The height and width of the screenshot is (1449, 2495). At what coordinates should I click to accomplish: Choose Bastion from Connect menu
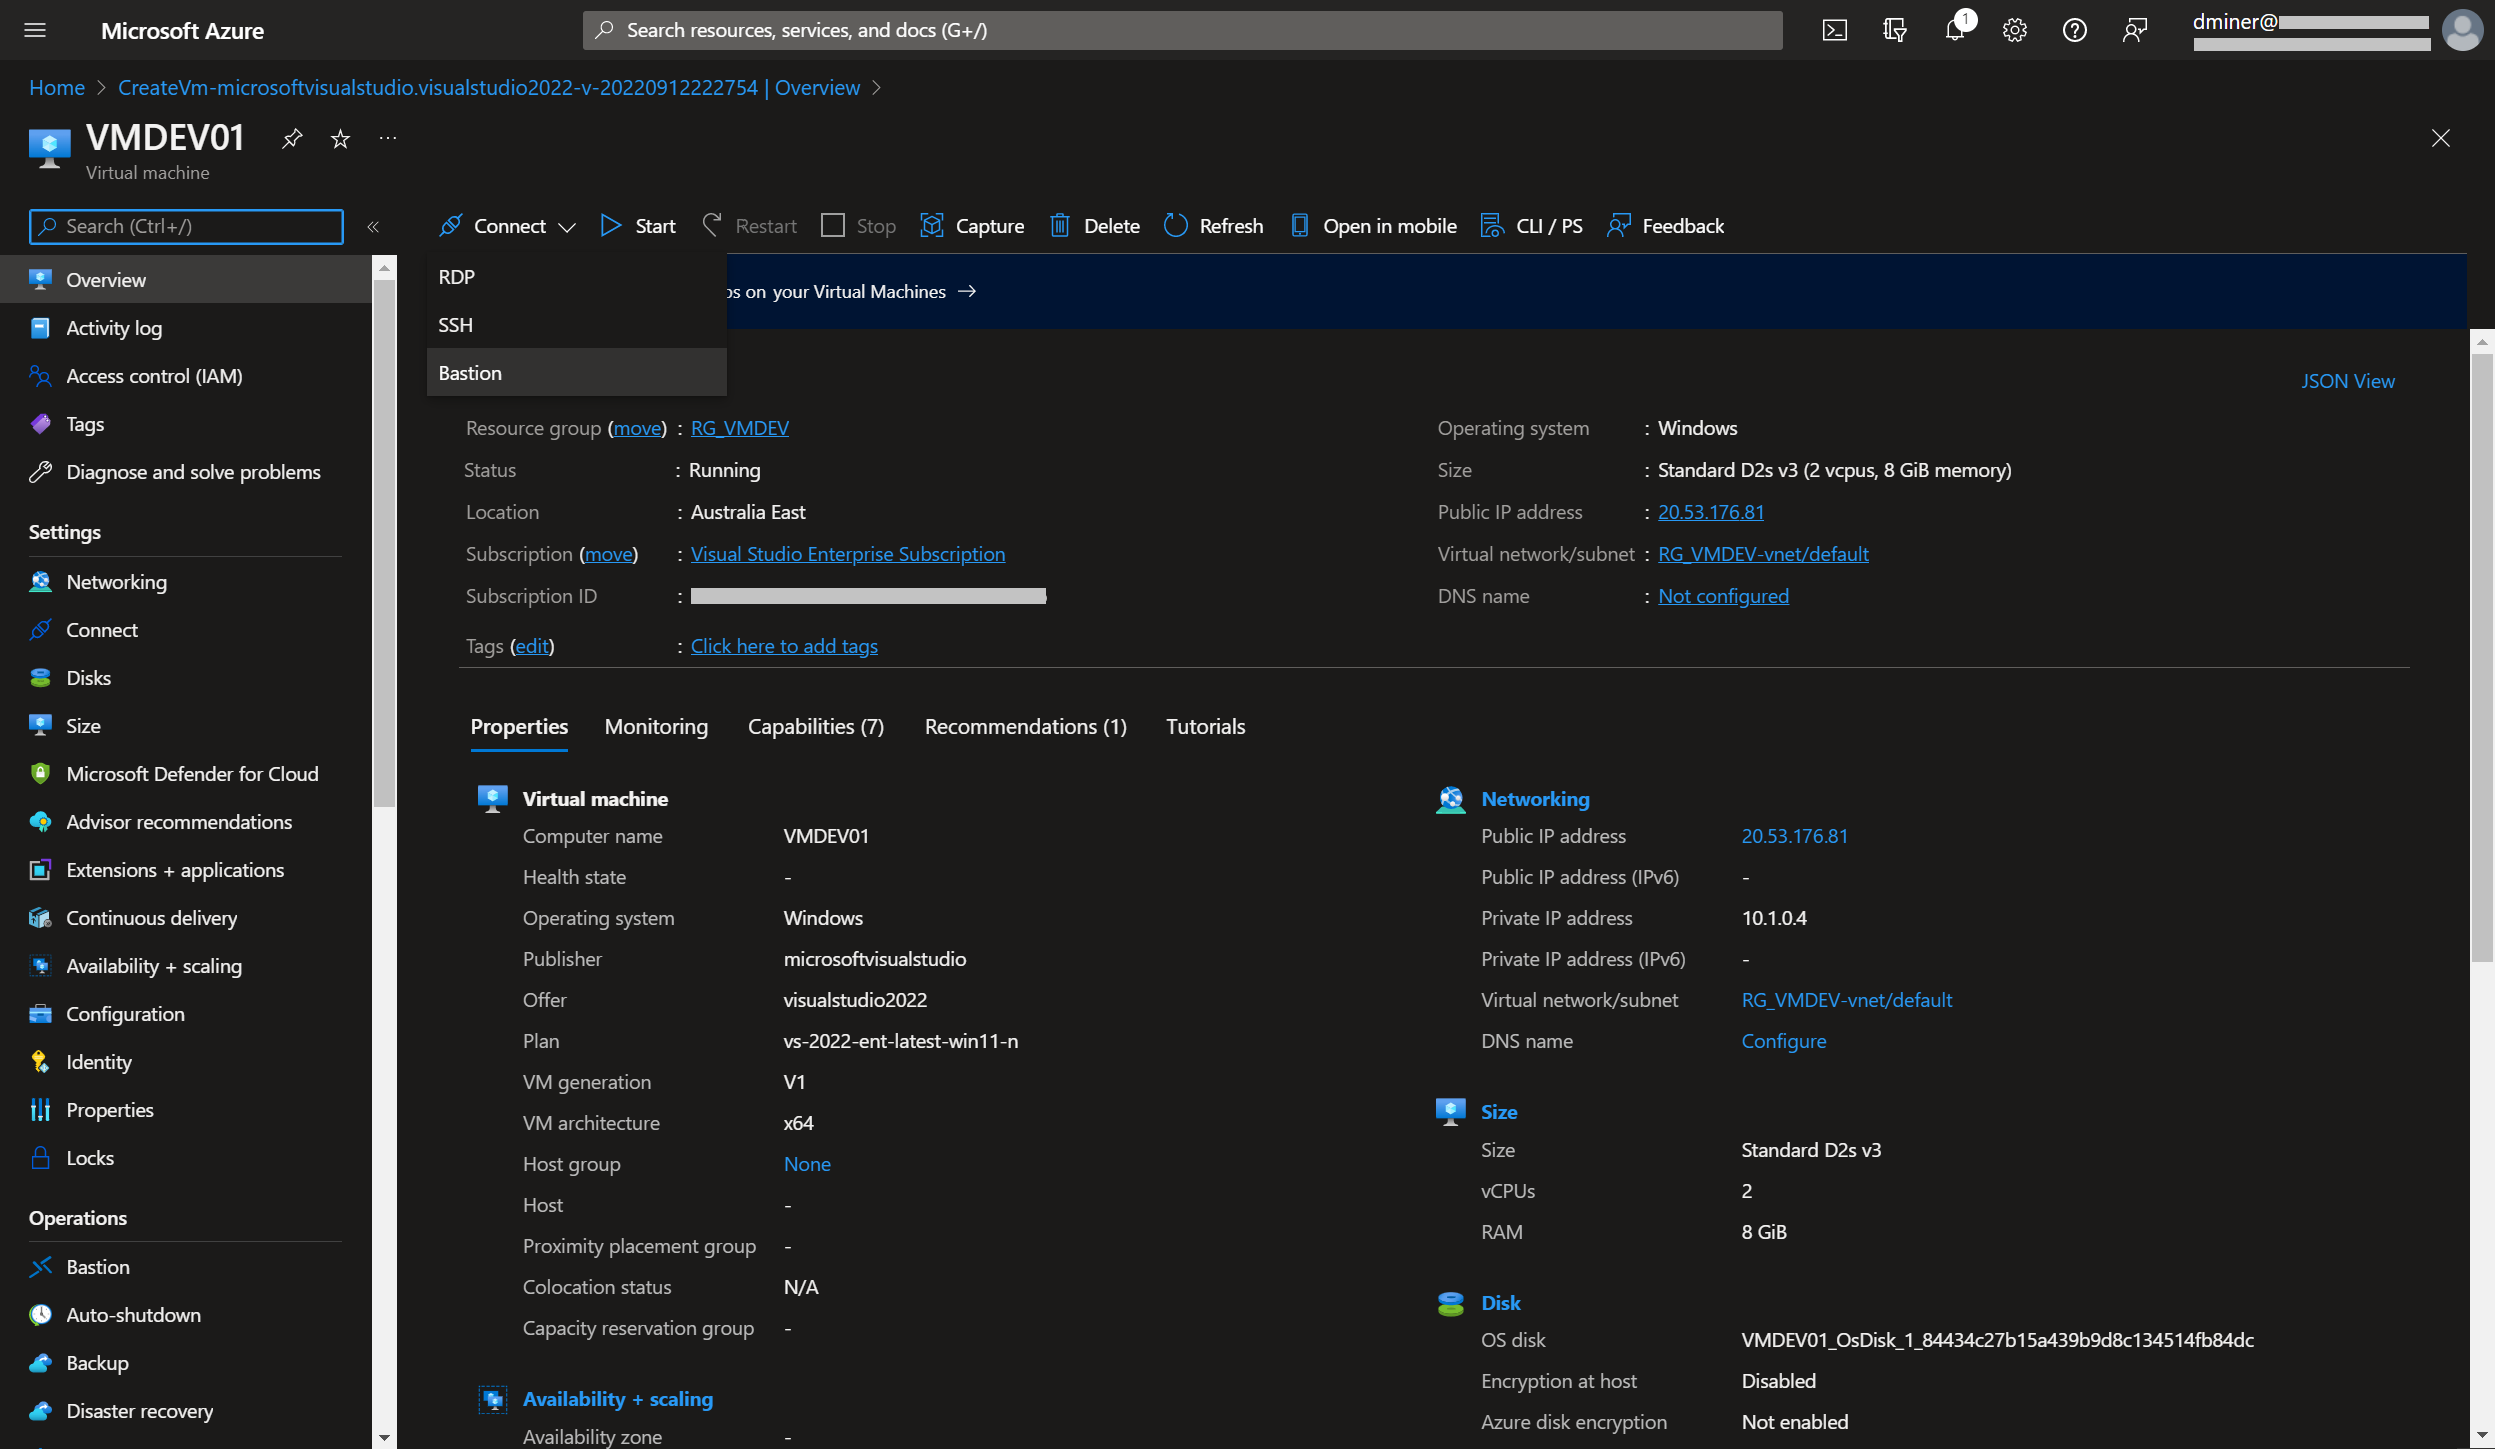click(x=470, y=373)
